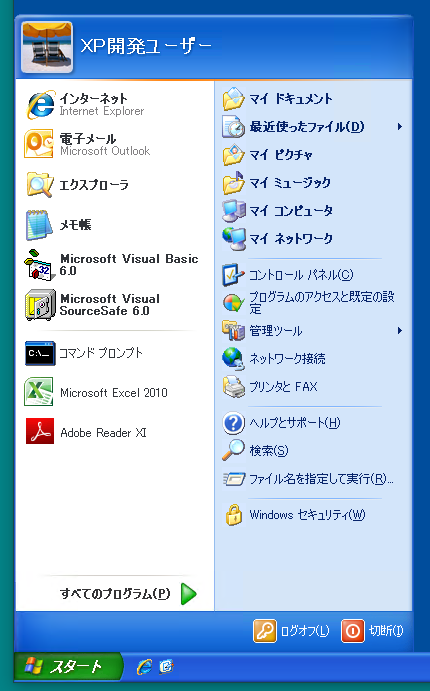The height and width of the screenshot is (691, 430).
Task: Launch メモ帳 notepad icon
Action: [x=39, y=225]
